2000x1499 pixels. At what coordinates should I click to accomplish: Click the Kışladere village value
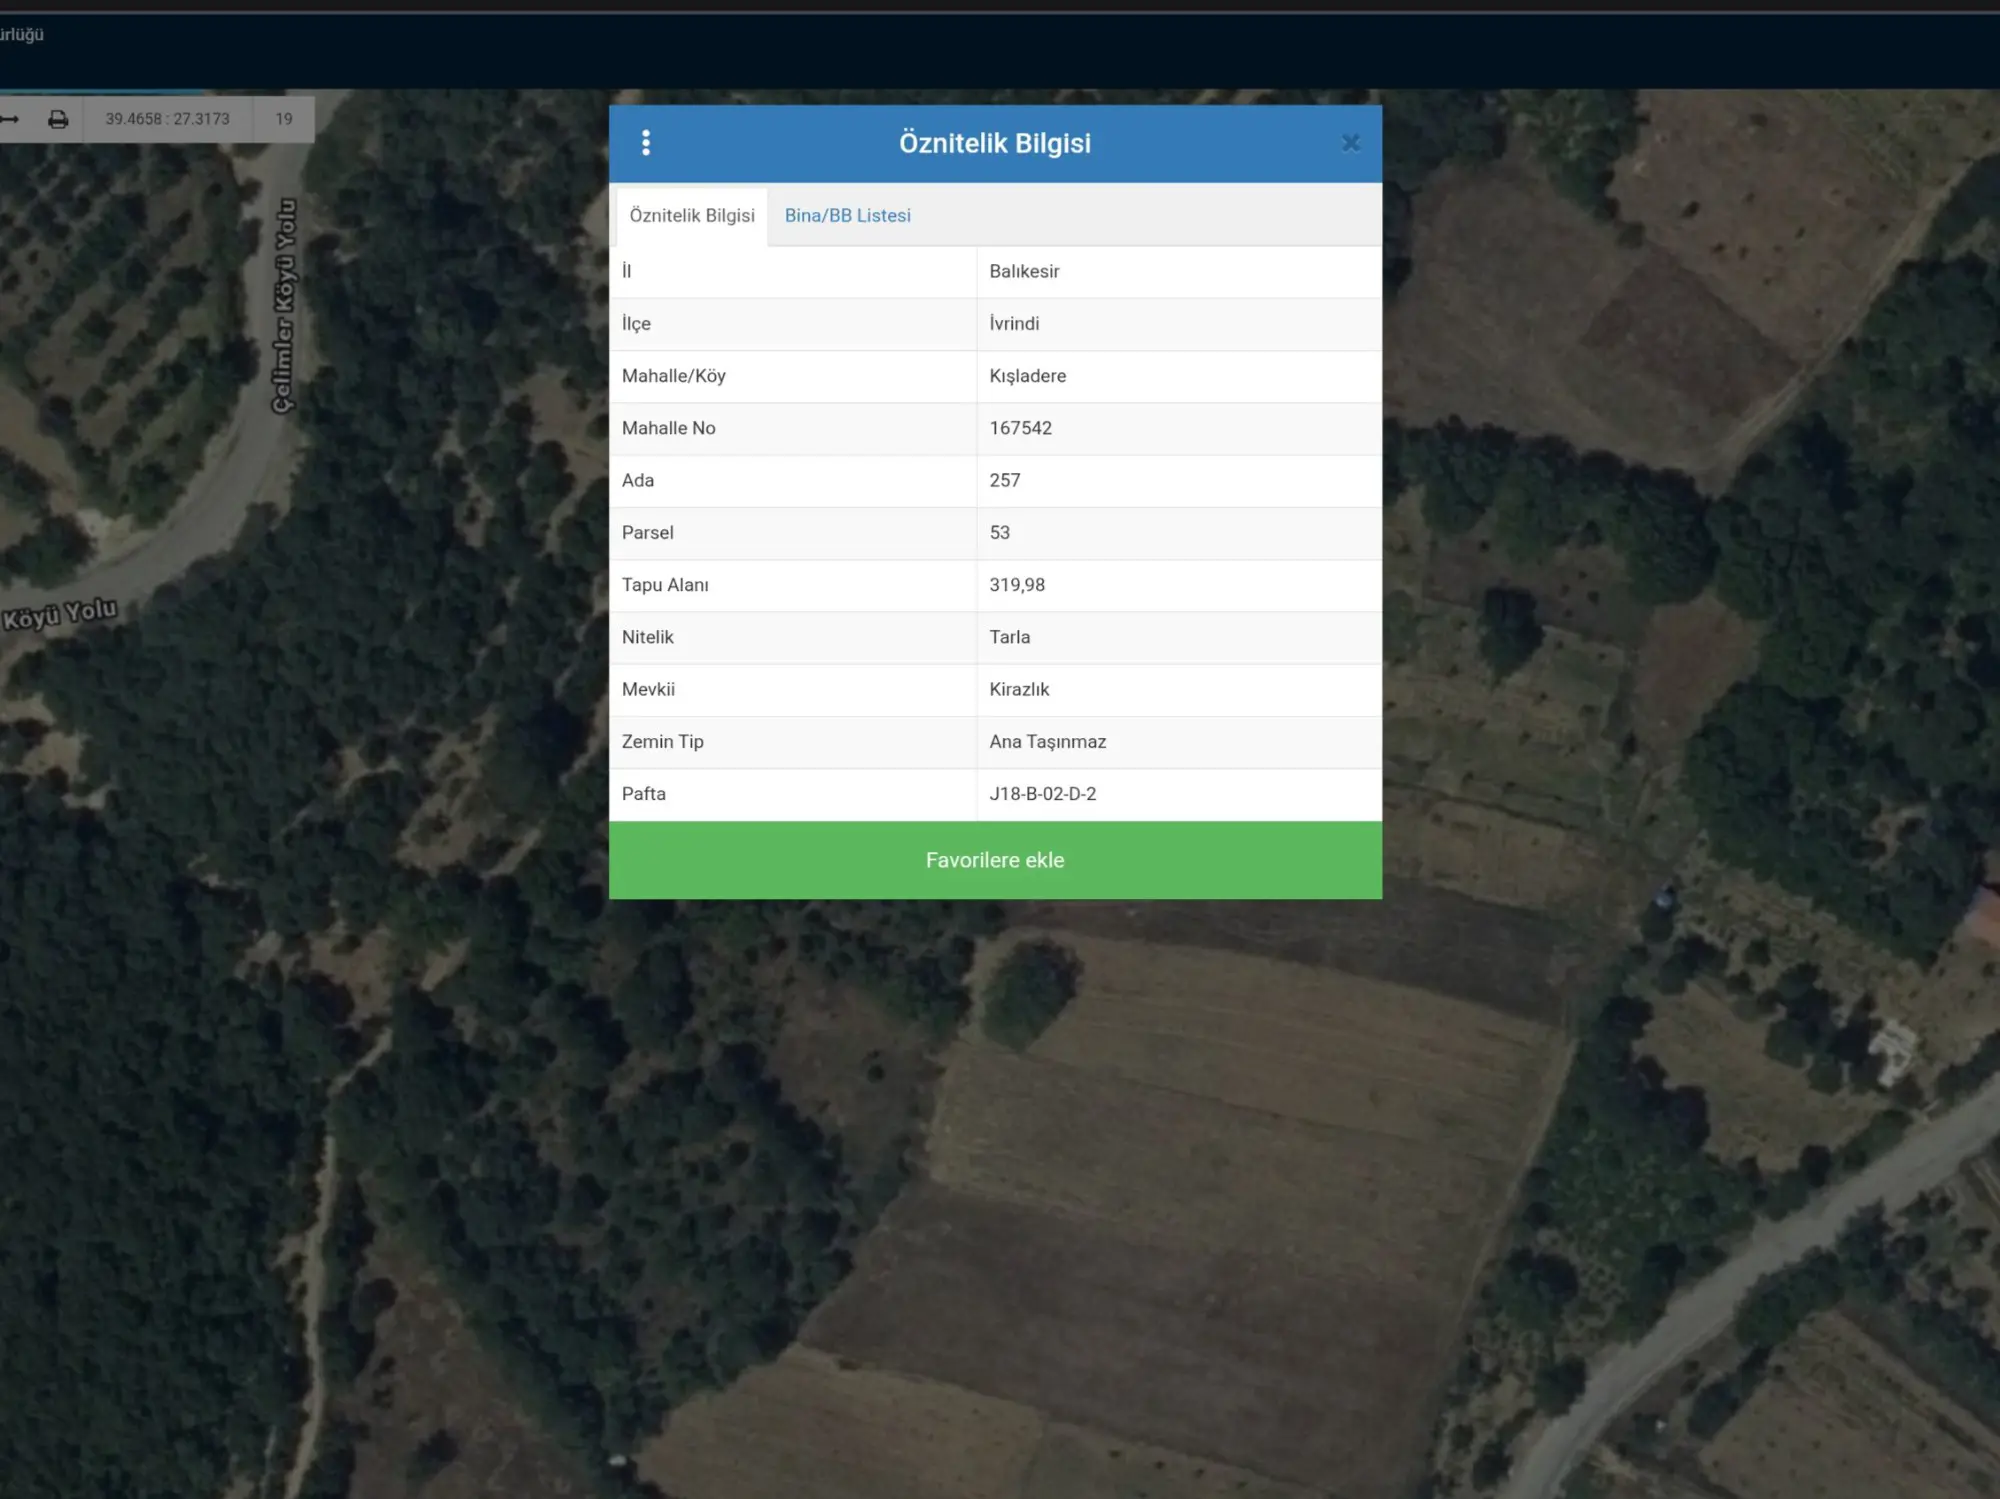(1028, 376)
